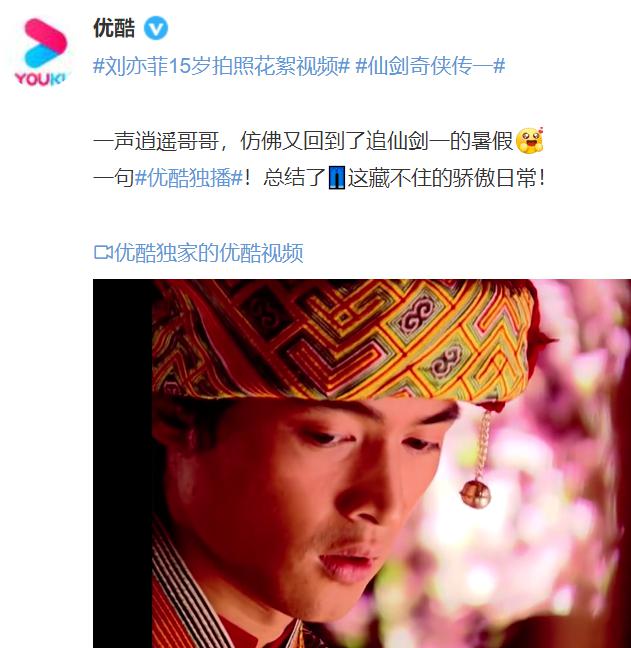Click the YOUKU wordmark under the logo

click(40, 79)
